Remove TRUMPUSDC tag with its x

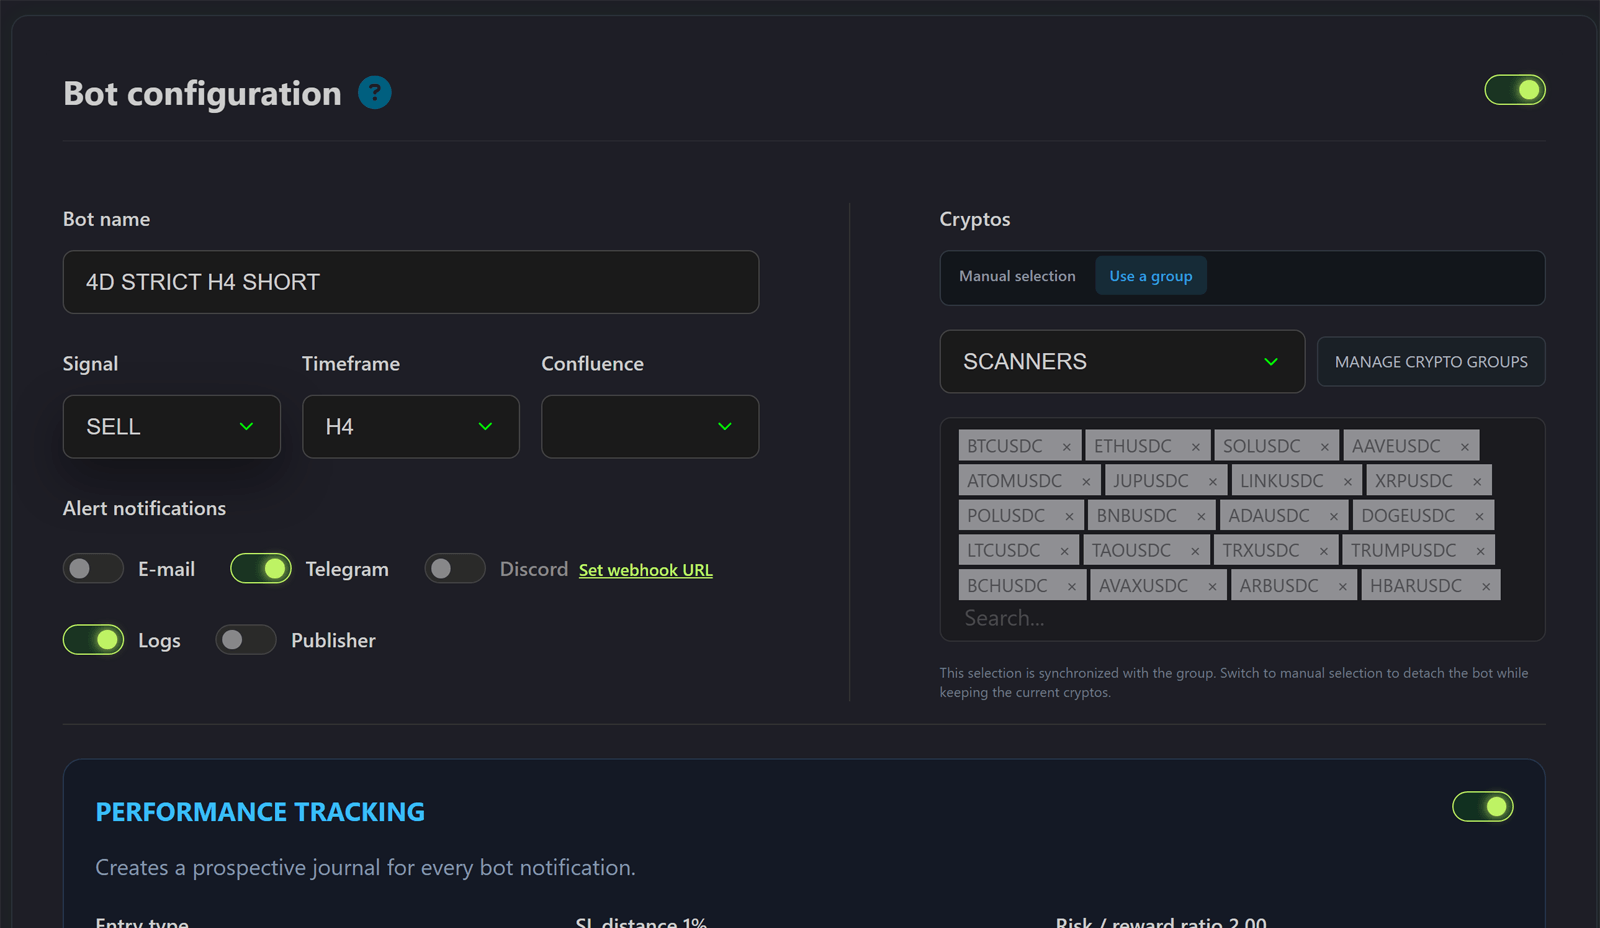point(1481,552)
